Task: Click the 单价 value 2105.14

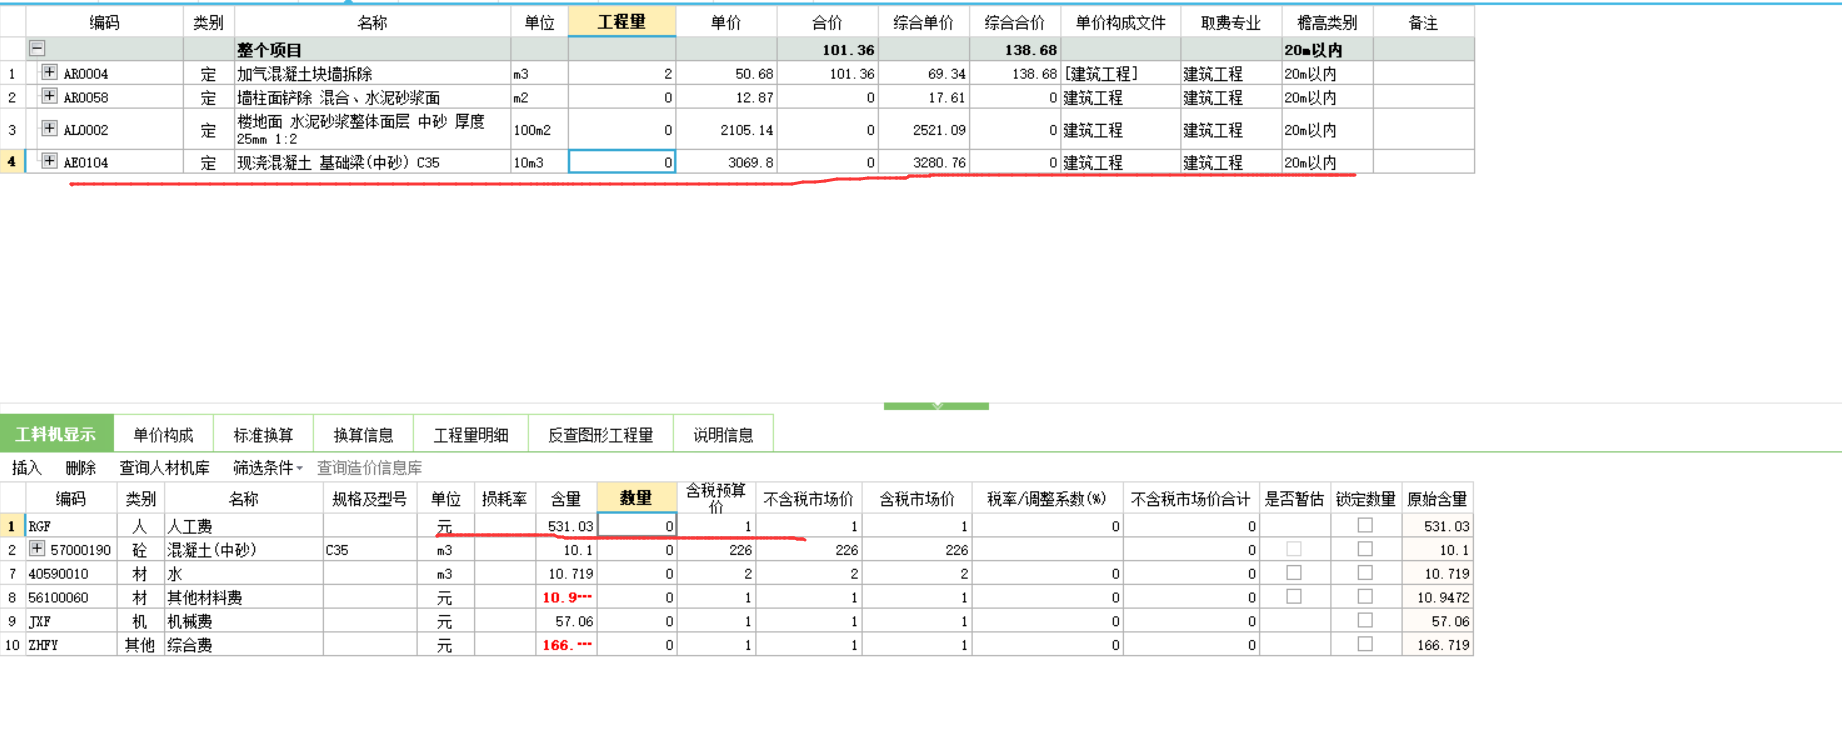Action: point(726,129)
